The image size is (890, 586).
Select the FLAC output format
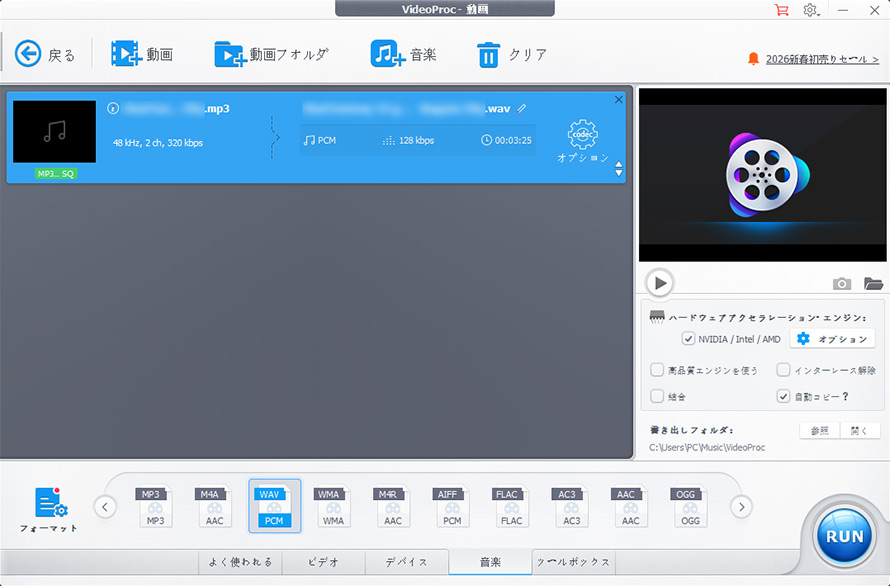[510, 506]
